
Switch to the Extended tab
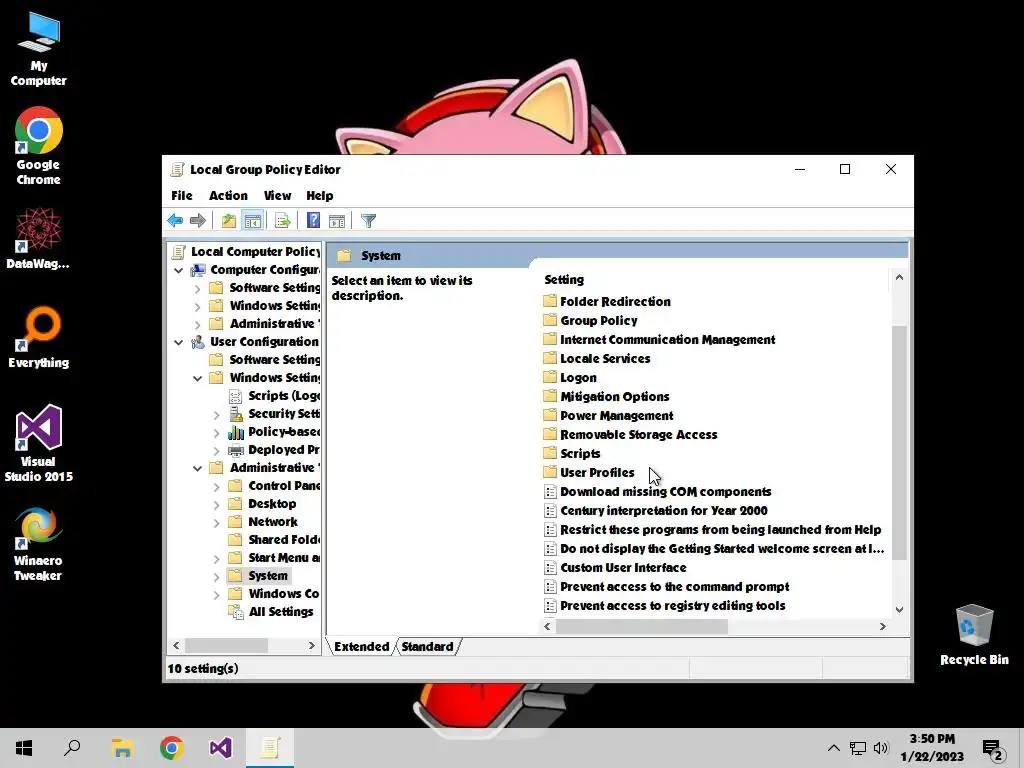[x=361, y=647]
